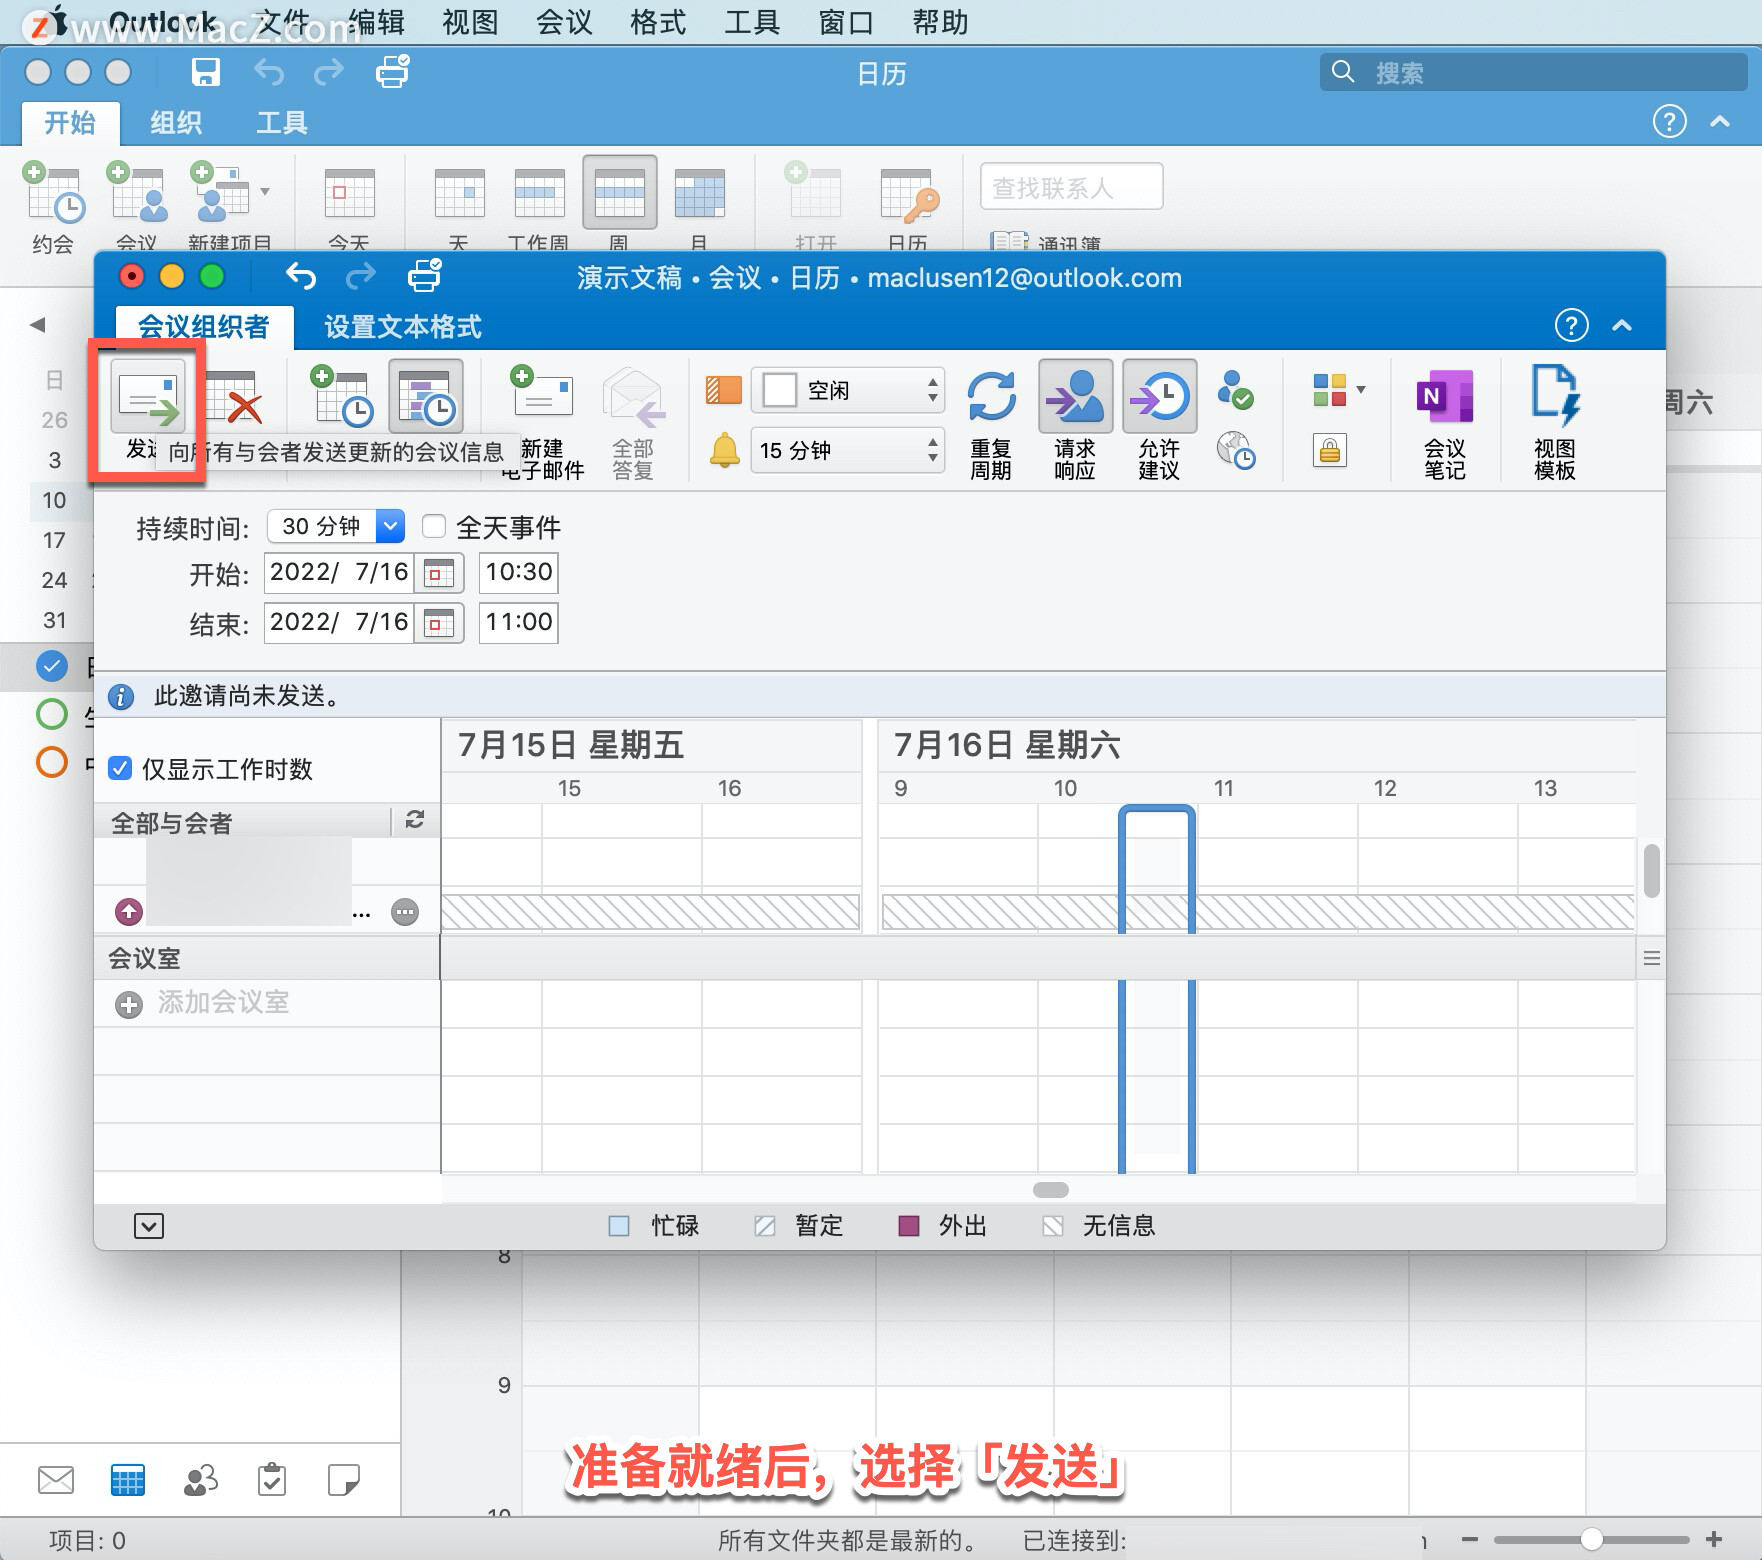This screenshot has height=1560, width=1762.
Task: Click the time zone globe icon
Action: [1235, 450]
